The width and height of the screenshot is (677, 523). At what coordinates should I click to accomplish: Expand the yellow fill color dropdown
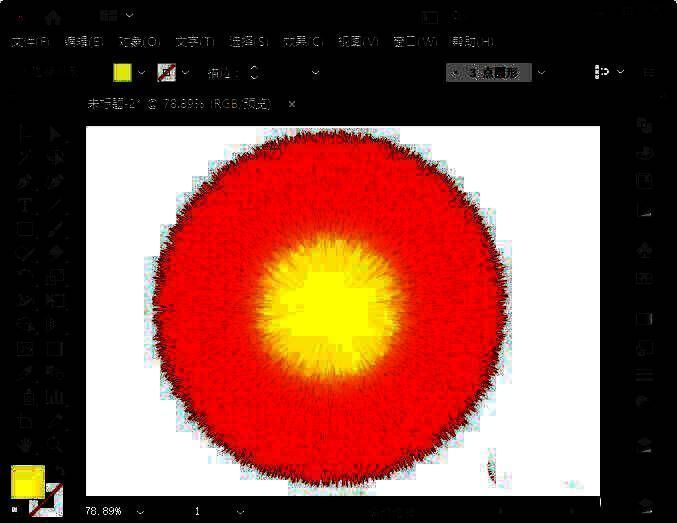coord(141,72)
